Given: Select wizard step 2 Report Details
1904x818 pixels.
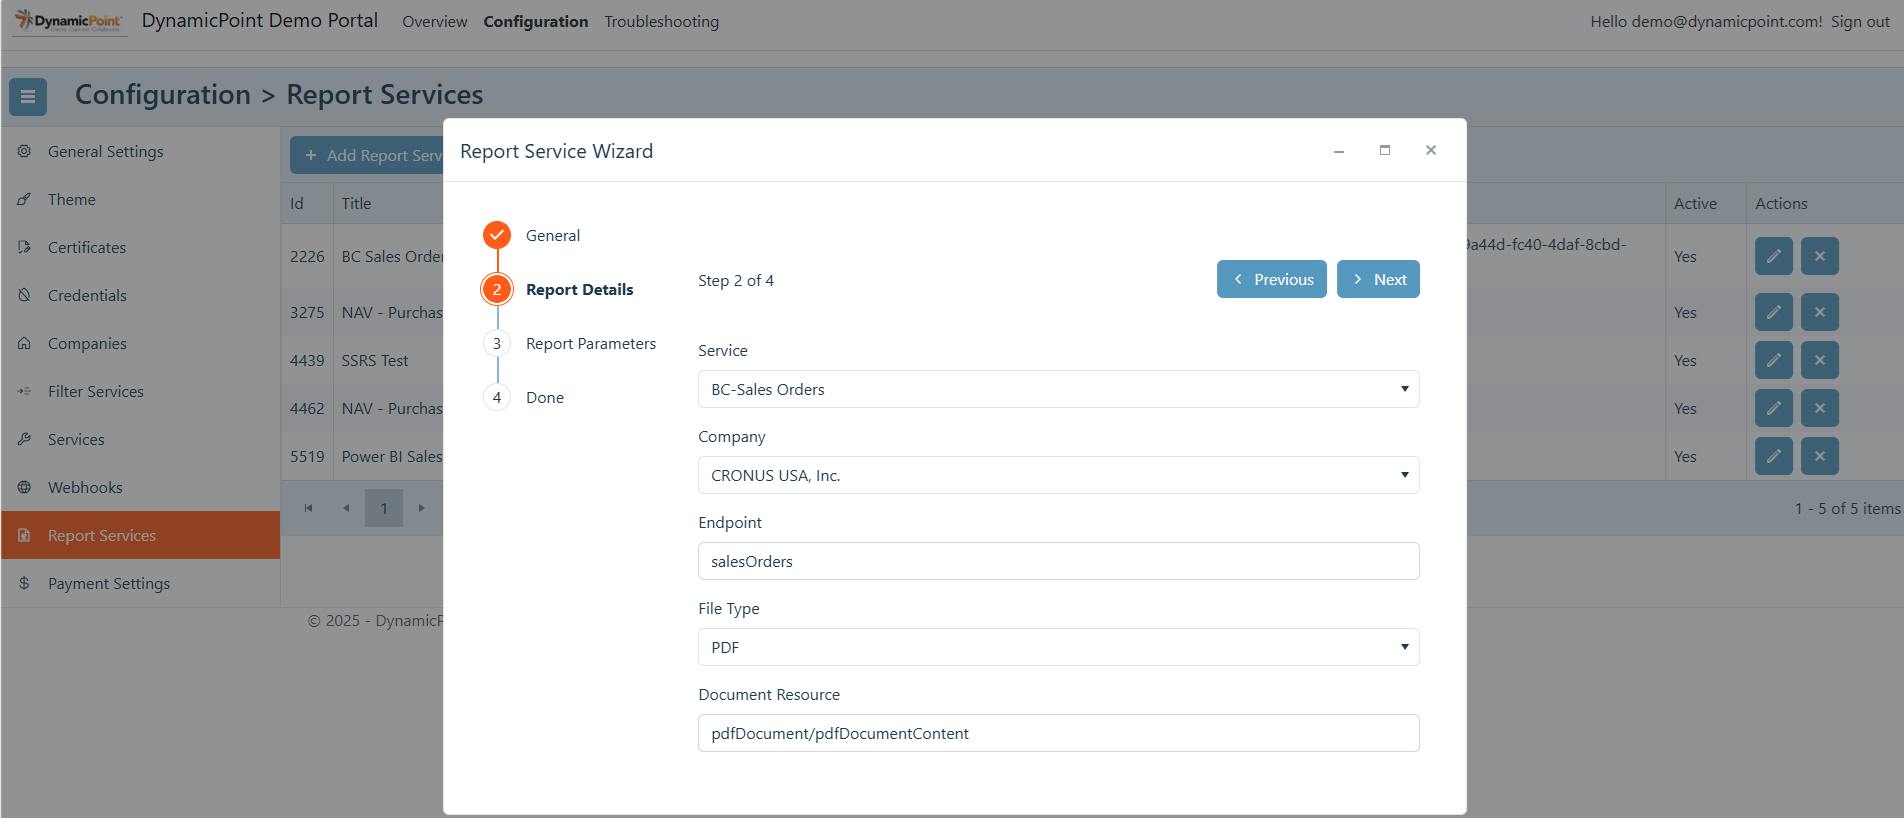Looking at the screenshot, I should coord(558,289).
